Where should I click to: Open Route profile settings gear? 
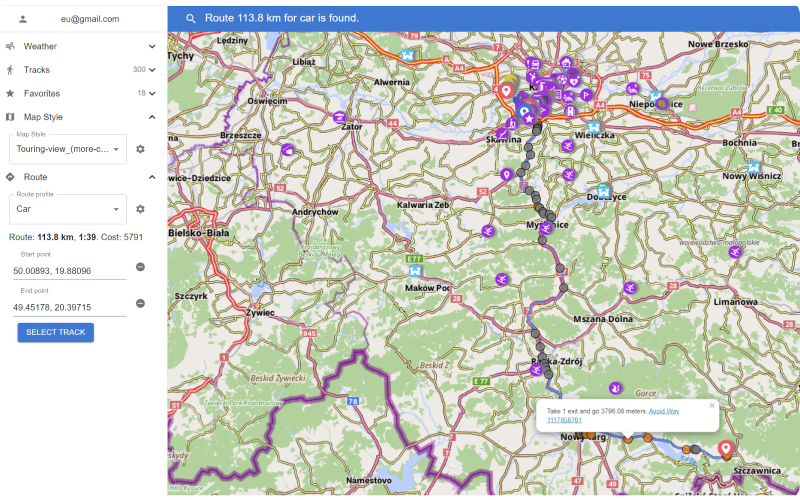tap(141, 209)
